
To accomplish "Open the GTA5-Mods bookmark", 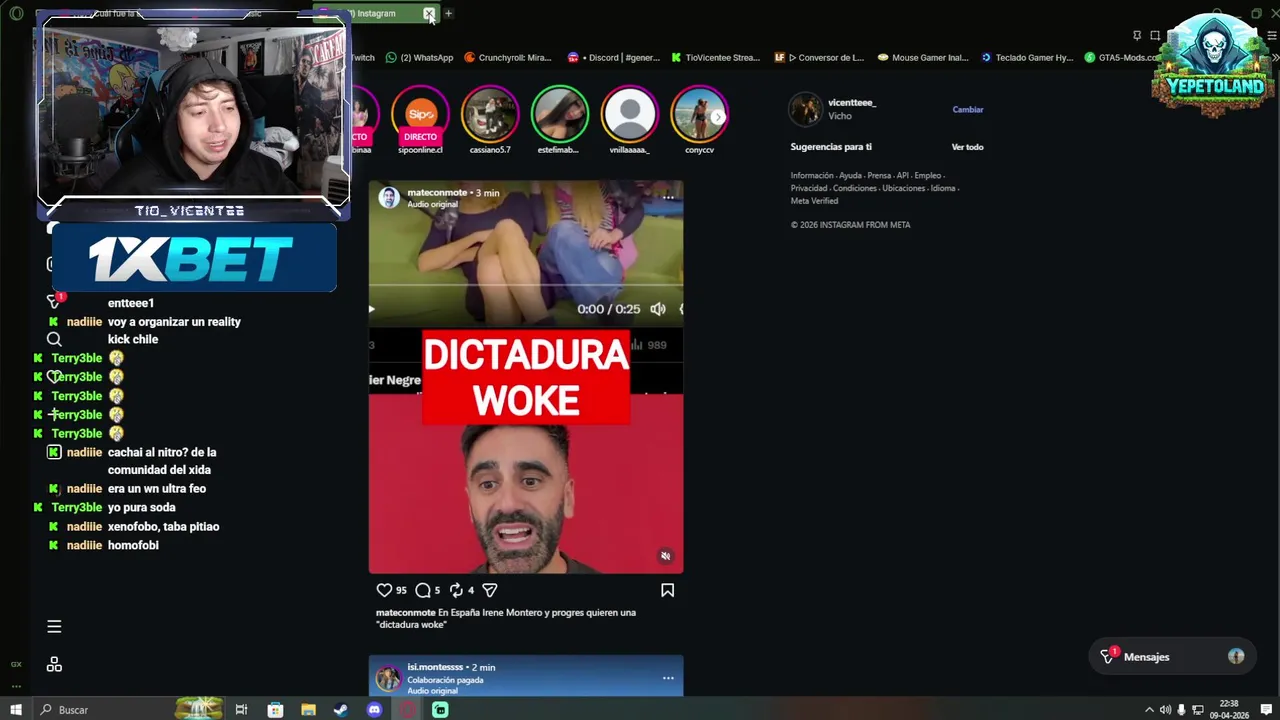I will [1122, 57].
